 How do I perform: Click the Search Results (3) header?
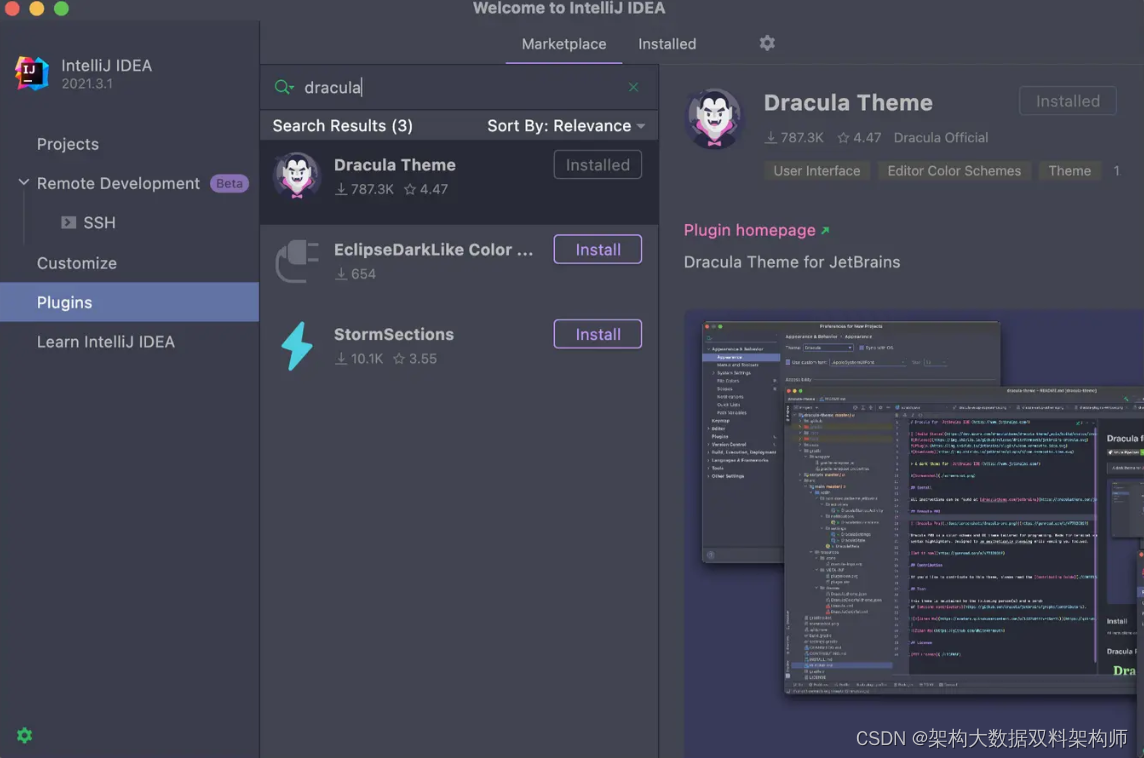click(x=342, y=125)
